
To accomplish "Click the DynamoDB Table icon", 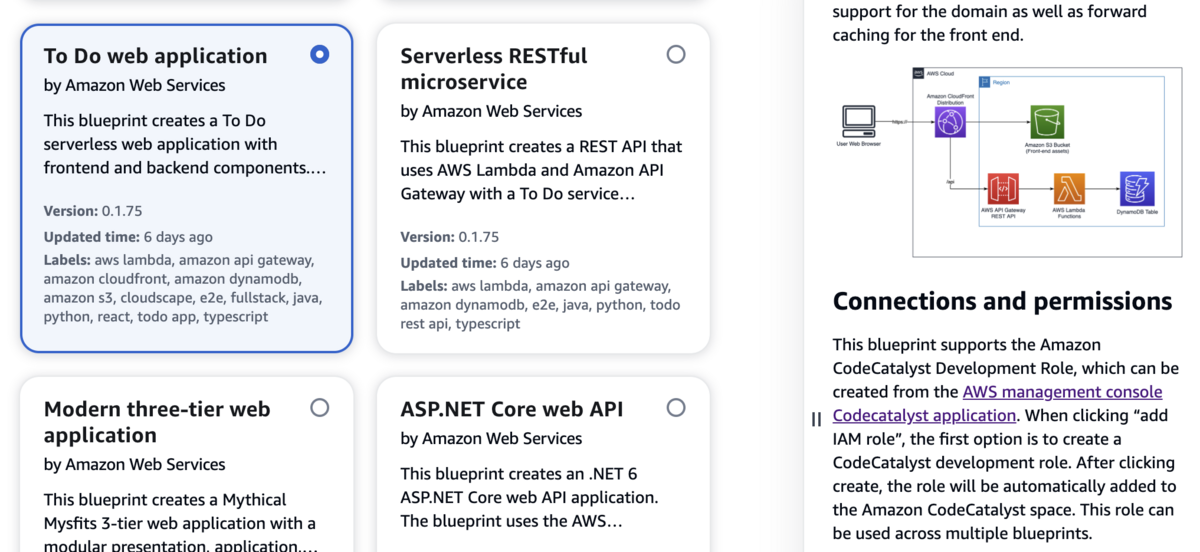I will point(1137,189).
